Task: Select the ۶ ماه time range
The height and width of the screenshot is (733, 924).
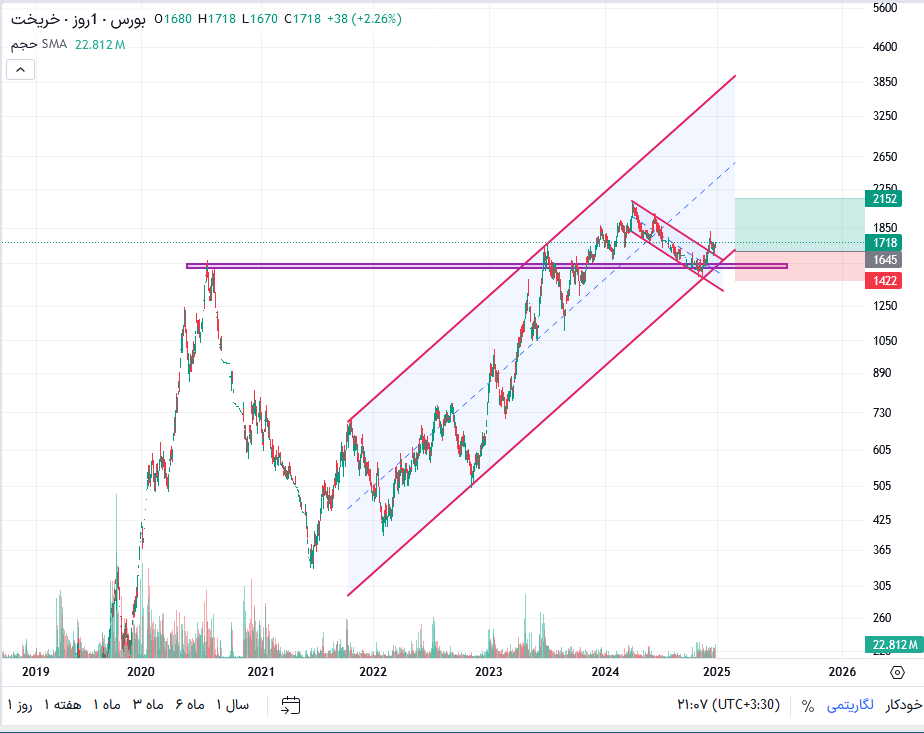Action: (190, 705)
